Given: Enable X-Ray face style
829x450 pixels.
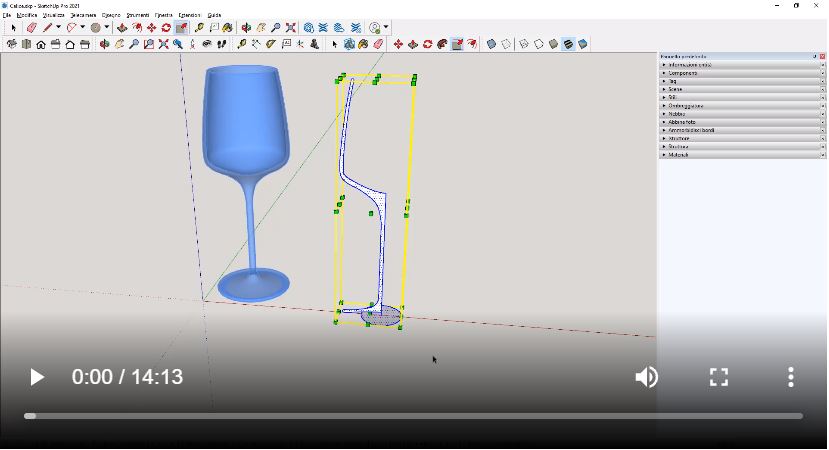Looking at the screenshot, I should tap(491, 44).
